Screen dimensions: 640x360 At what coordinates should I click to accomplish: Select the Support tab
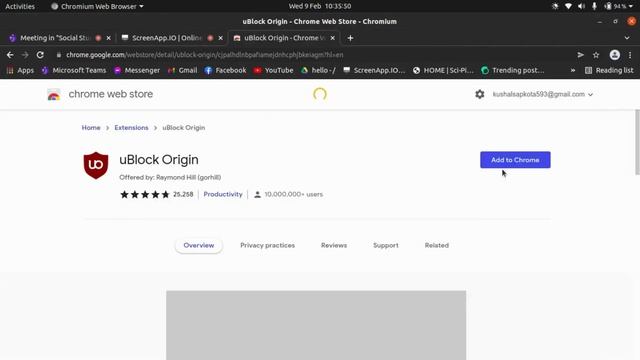(386, 245)
